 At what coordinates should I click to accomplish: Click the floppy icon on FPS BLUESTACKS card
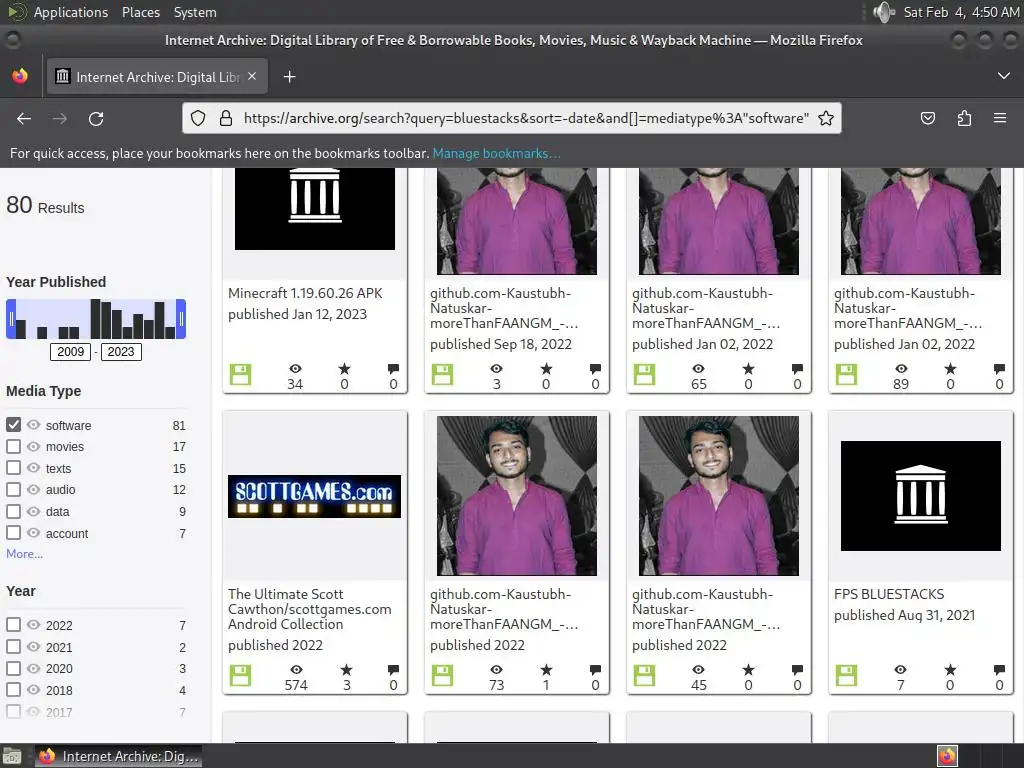click(846, 675)
